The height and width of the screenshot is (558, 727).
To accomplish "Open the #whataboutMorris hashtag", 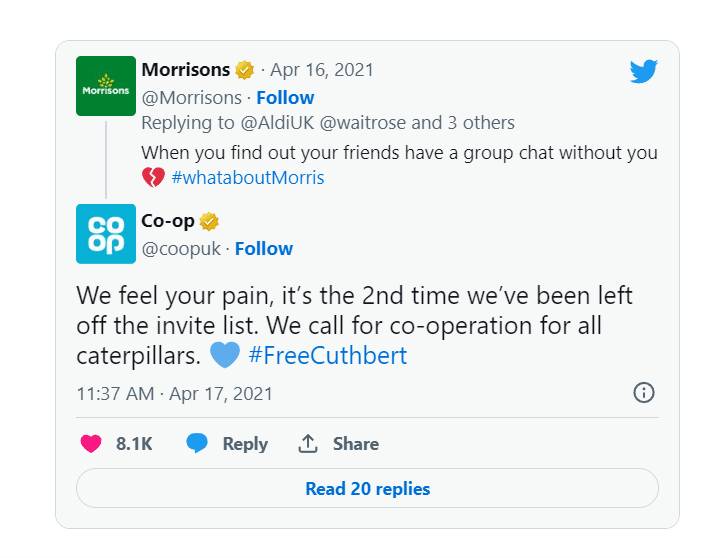I will click(x=248, y=178).
